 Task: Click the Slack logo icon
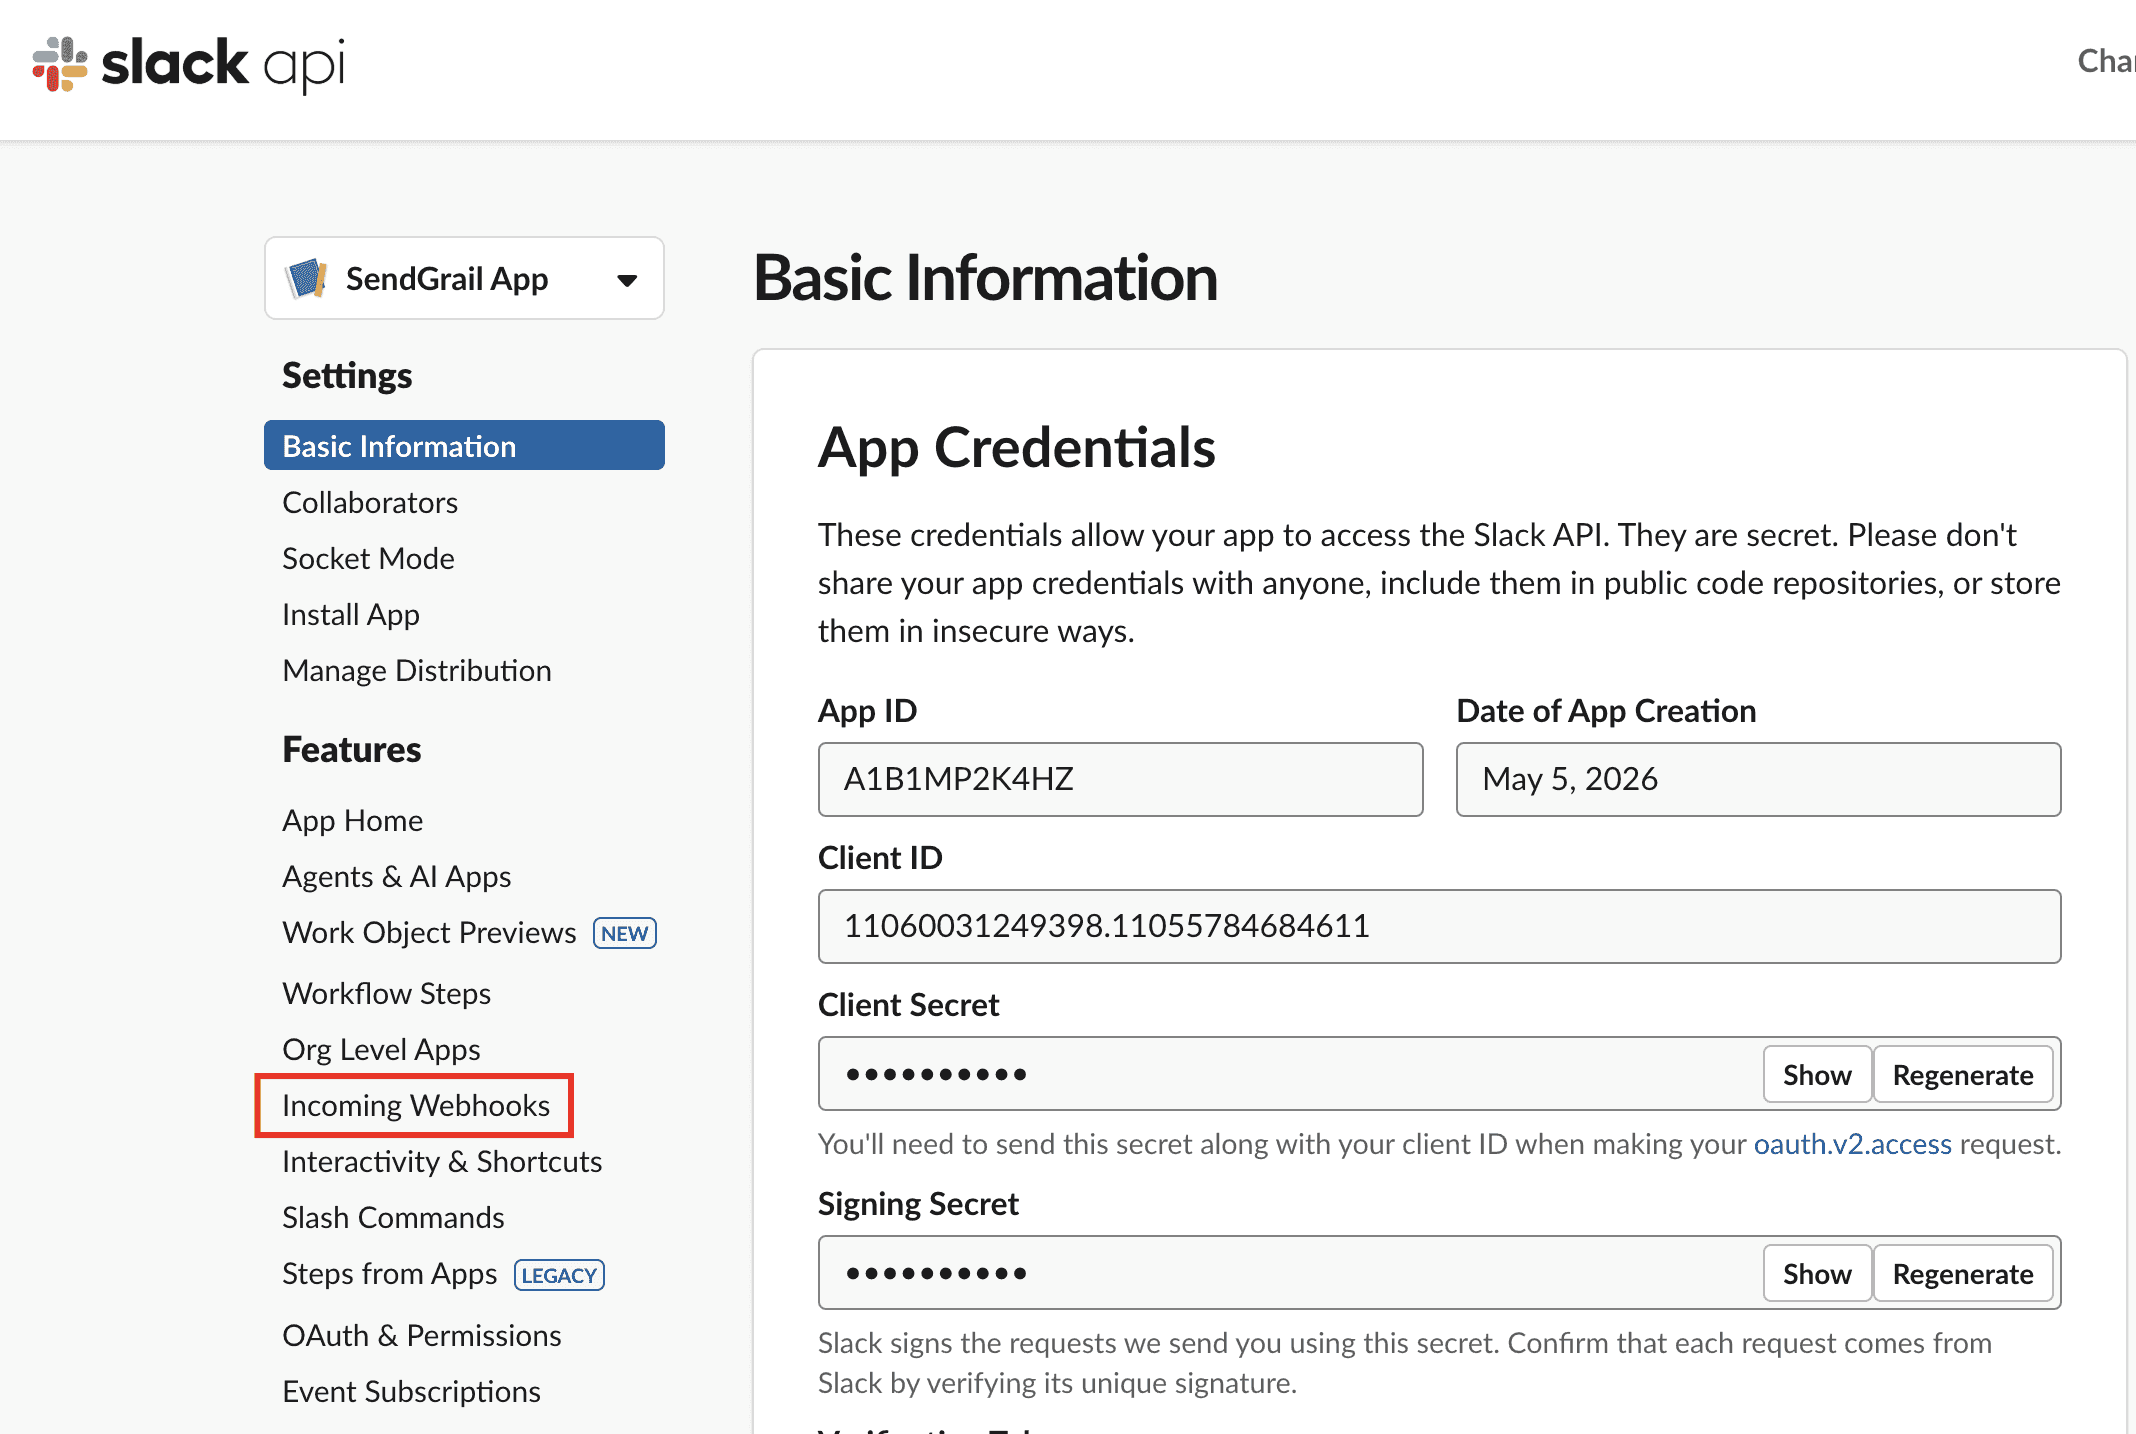[x=60, y=64]
